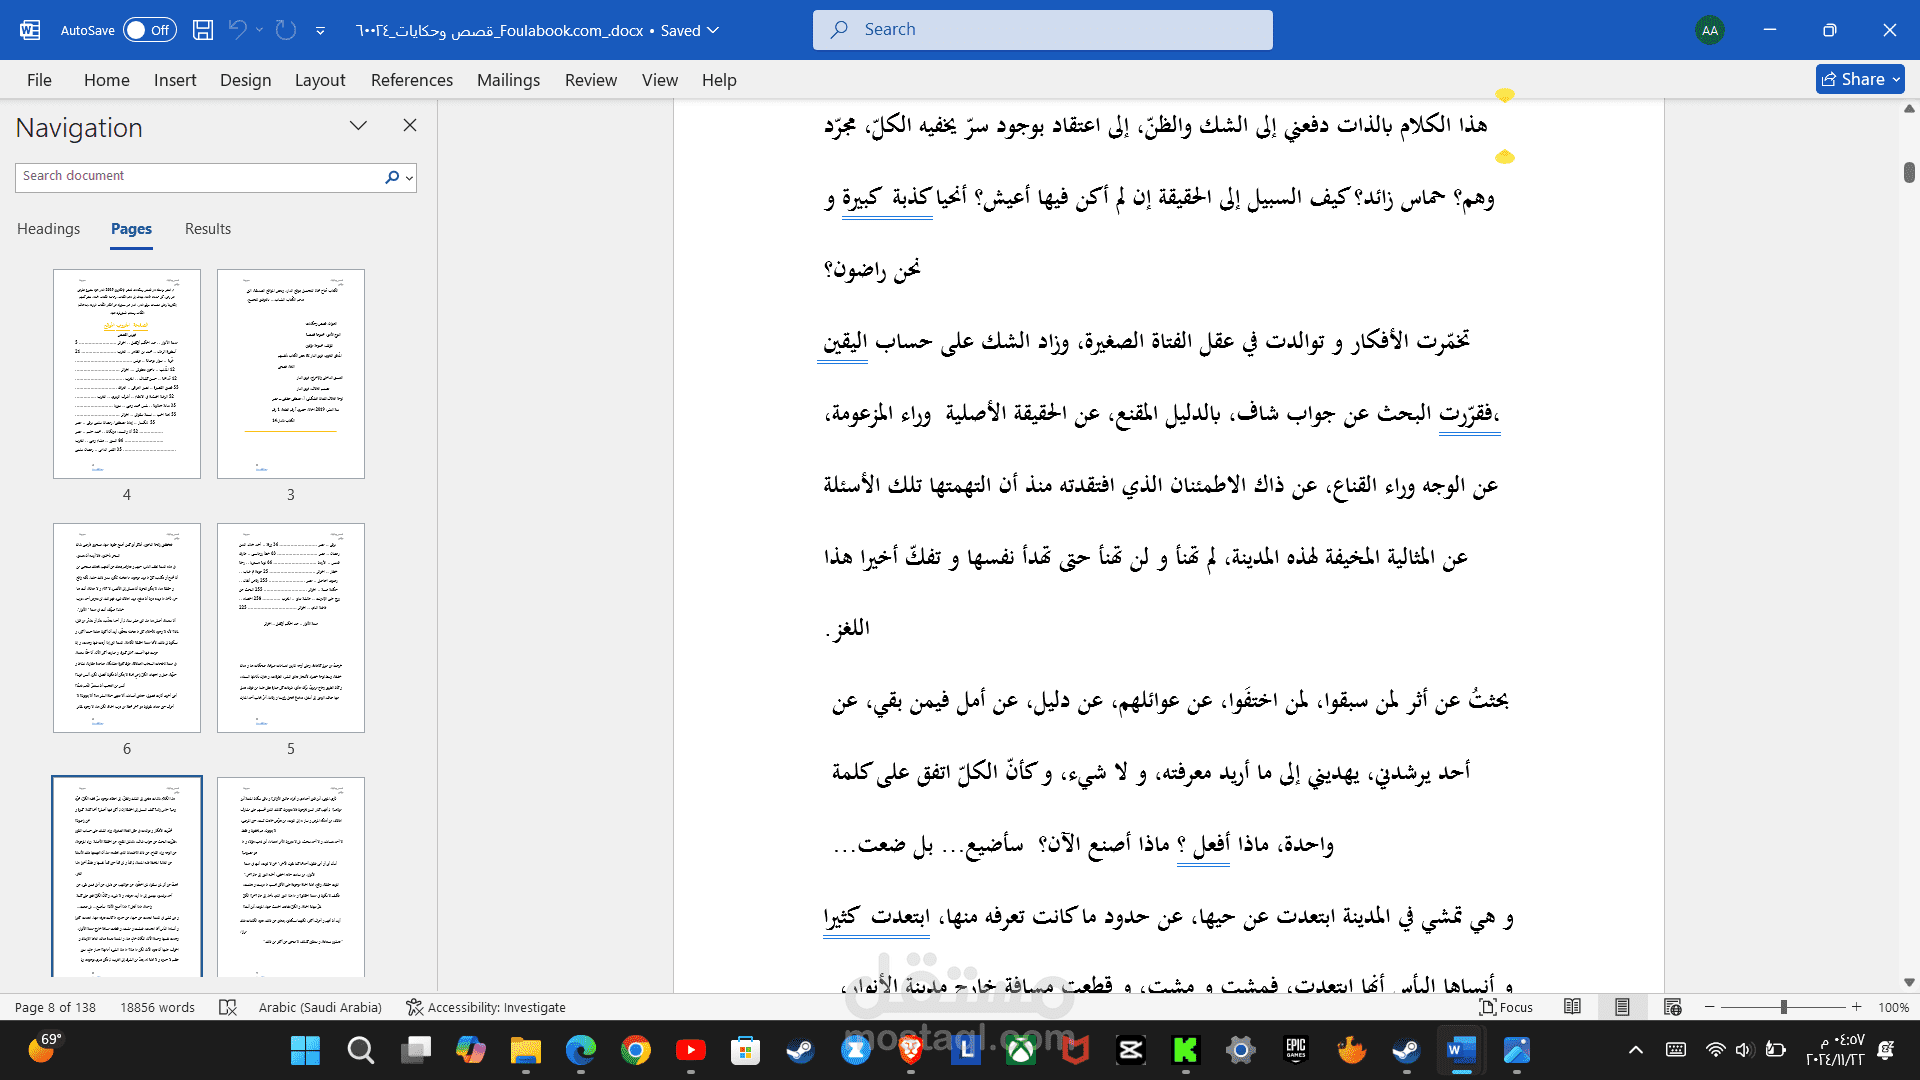Click the Share button
This screenshot has height=1080, width=1920.
click(1859, 79)
